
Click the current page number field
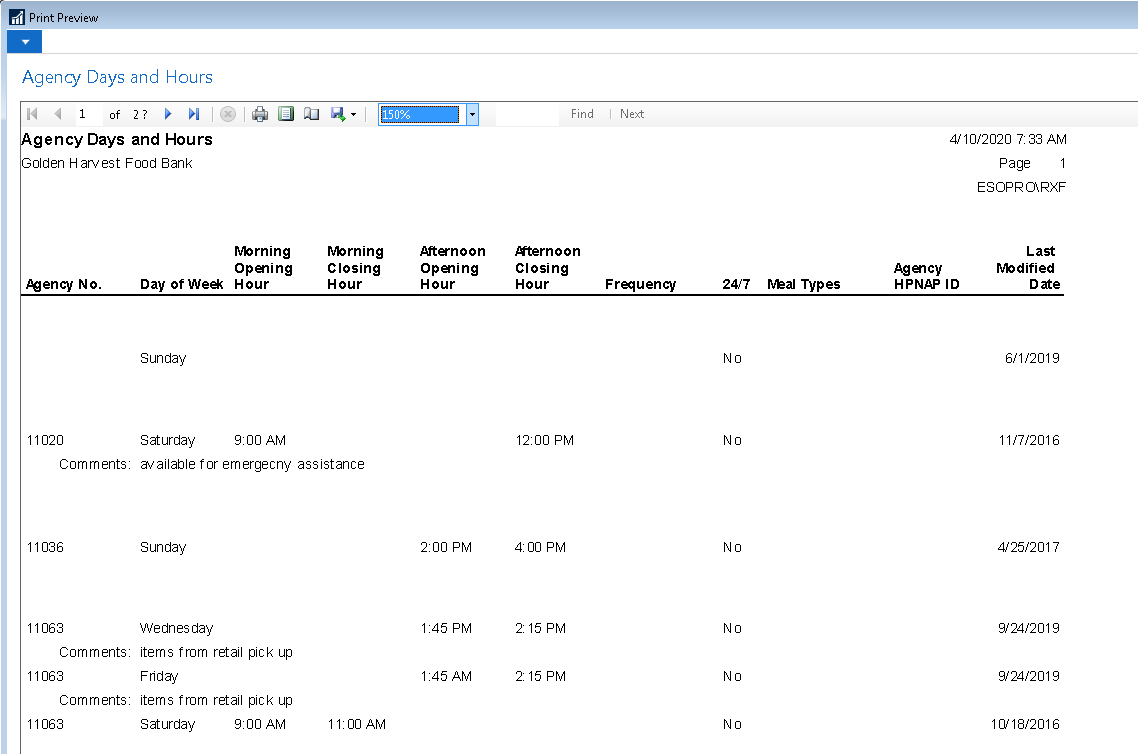(x=86, y=114)
